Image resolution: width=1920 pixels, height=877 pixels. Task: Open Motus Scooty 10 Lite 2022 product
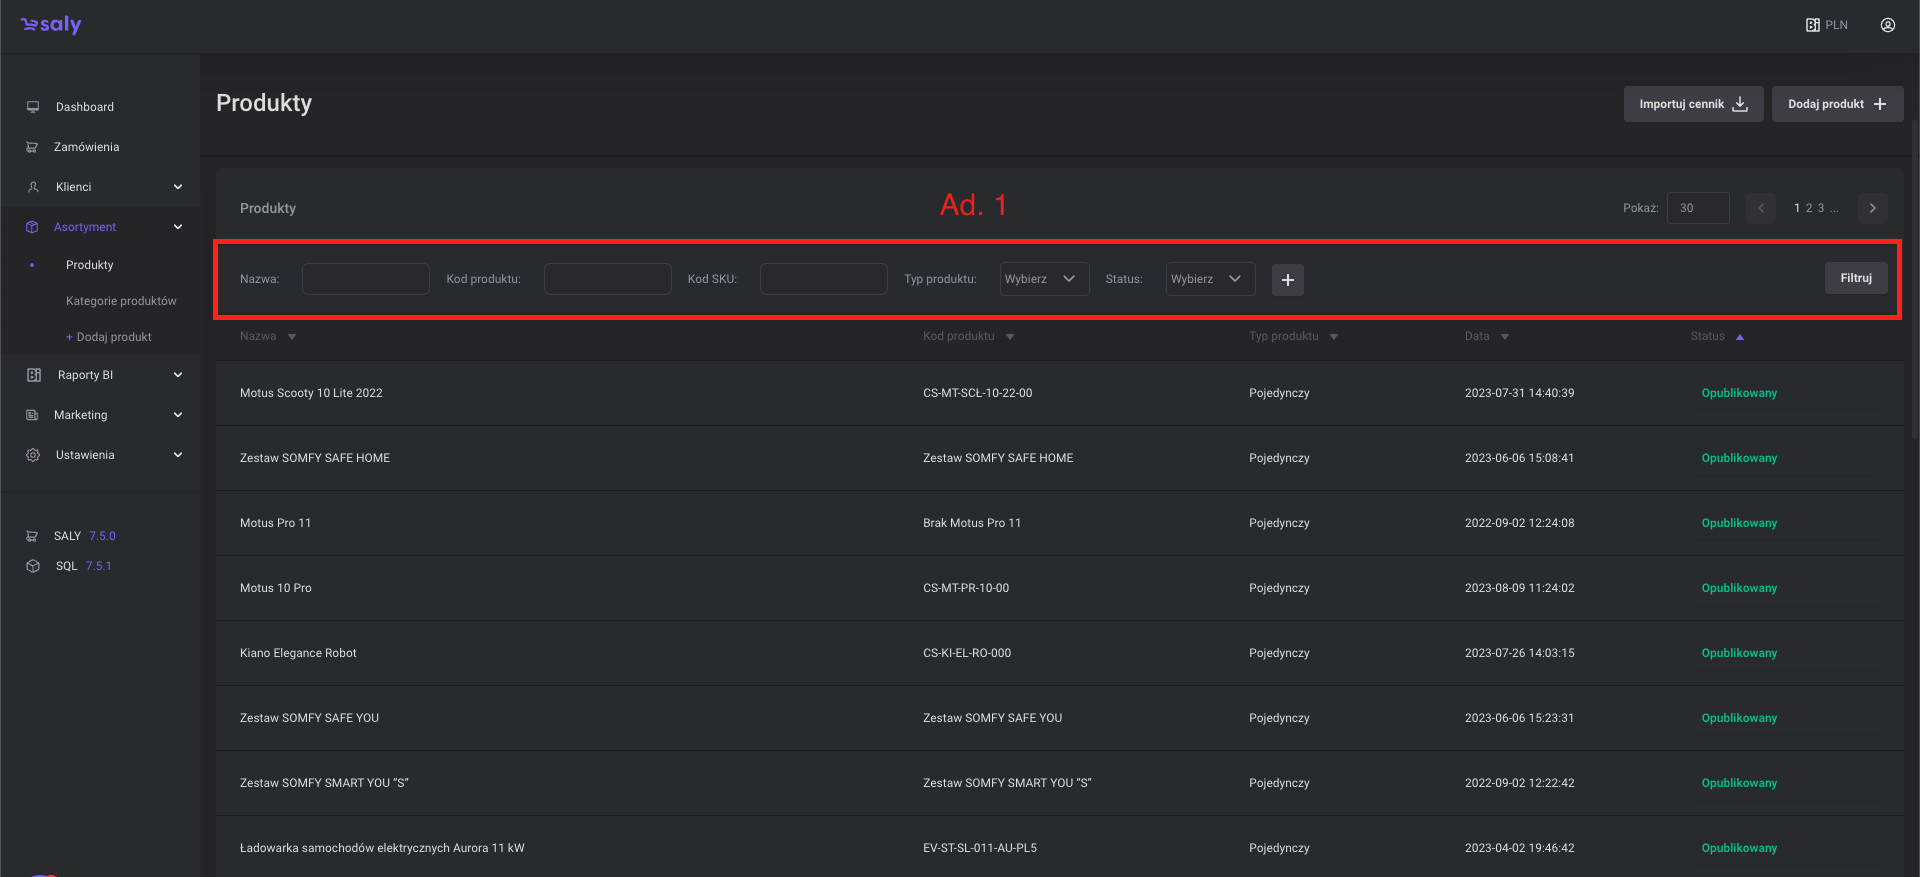[311, 393]
